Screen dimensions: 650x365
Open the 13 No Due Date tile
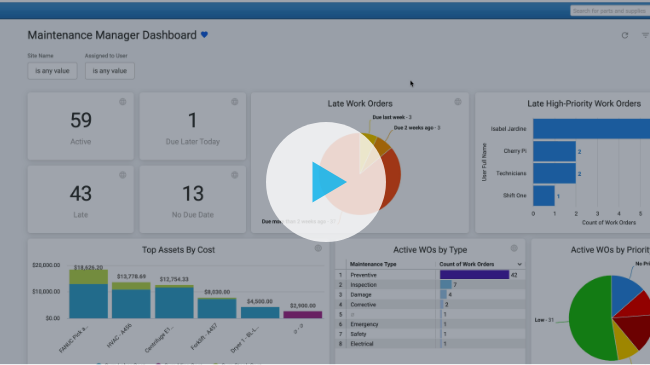click(193, 200)
